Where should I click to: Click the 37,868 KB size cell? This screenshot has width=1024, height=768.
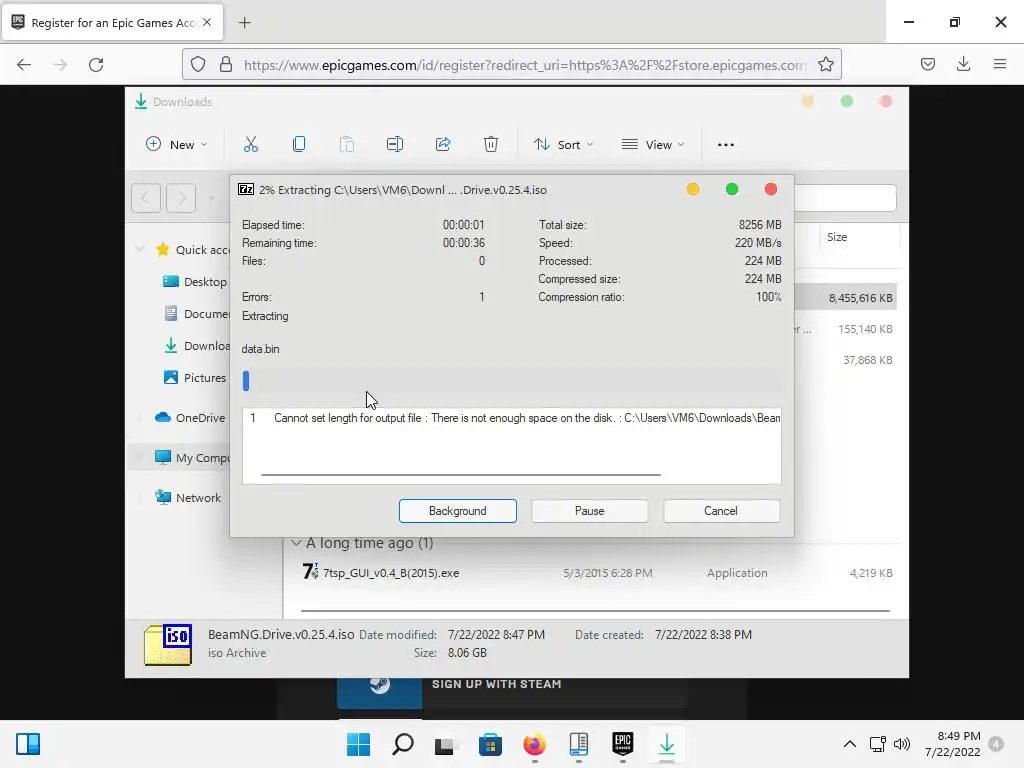click(867, 360)
